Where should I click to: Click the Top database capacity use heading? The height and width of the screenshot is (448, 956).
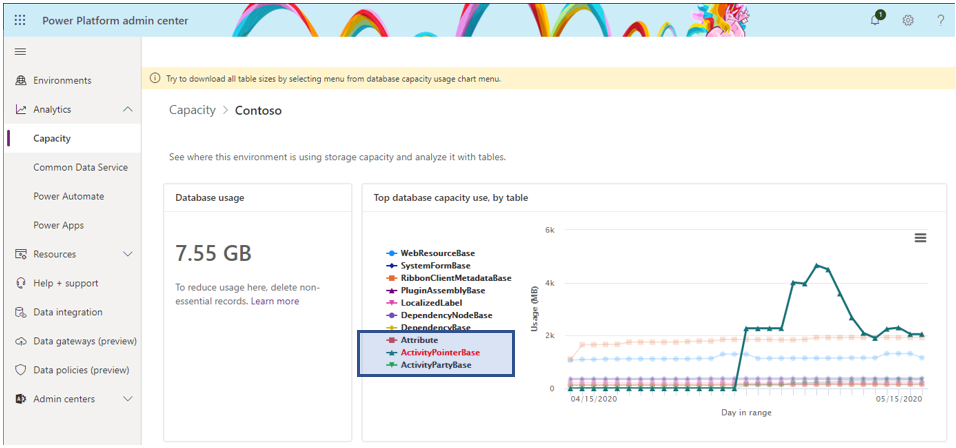click(x=451, y=198)
